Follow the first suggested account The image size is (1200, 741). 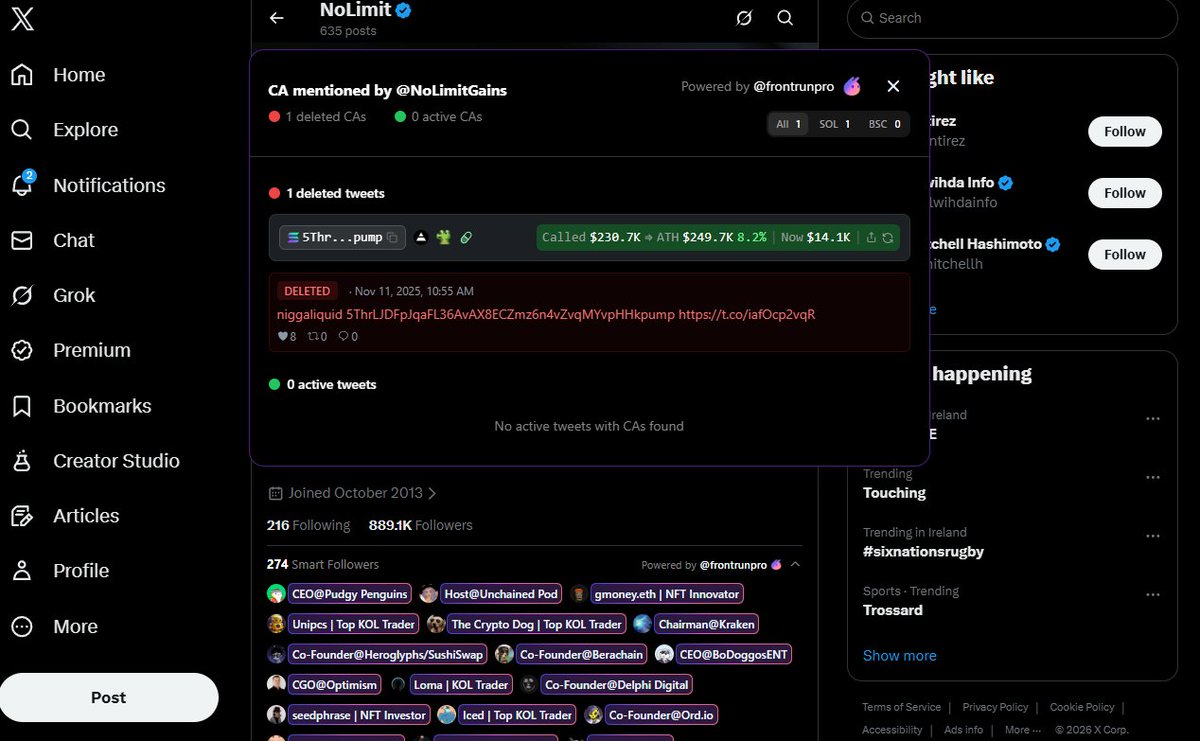[x=1125, y=131]
